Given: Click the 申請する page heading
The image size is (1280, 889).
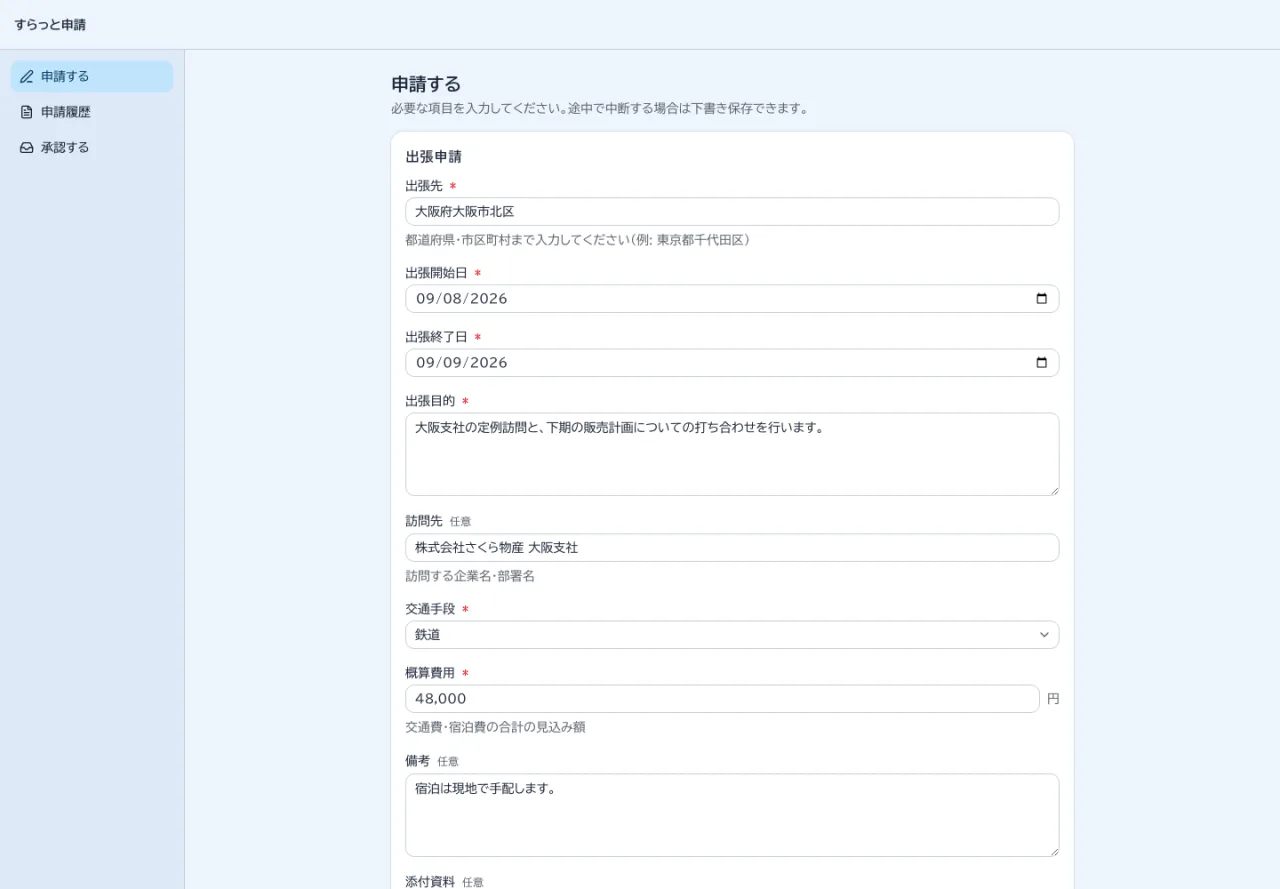Looking at the screenshot, I should 426,84.
